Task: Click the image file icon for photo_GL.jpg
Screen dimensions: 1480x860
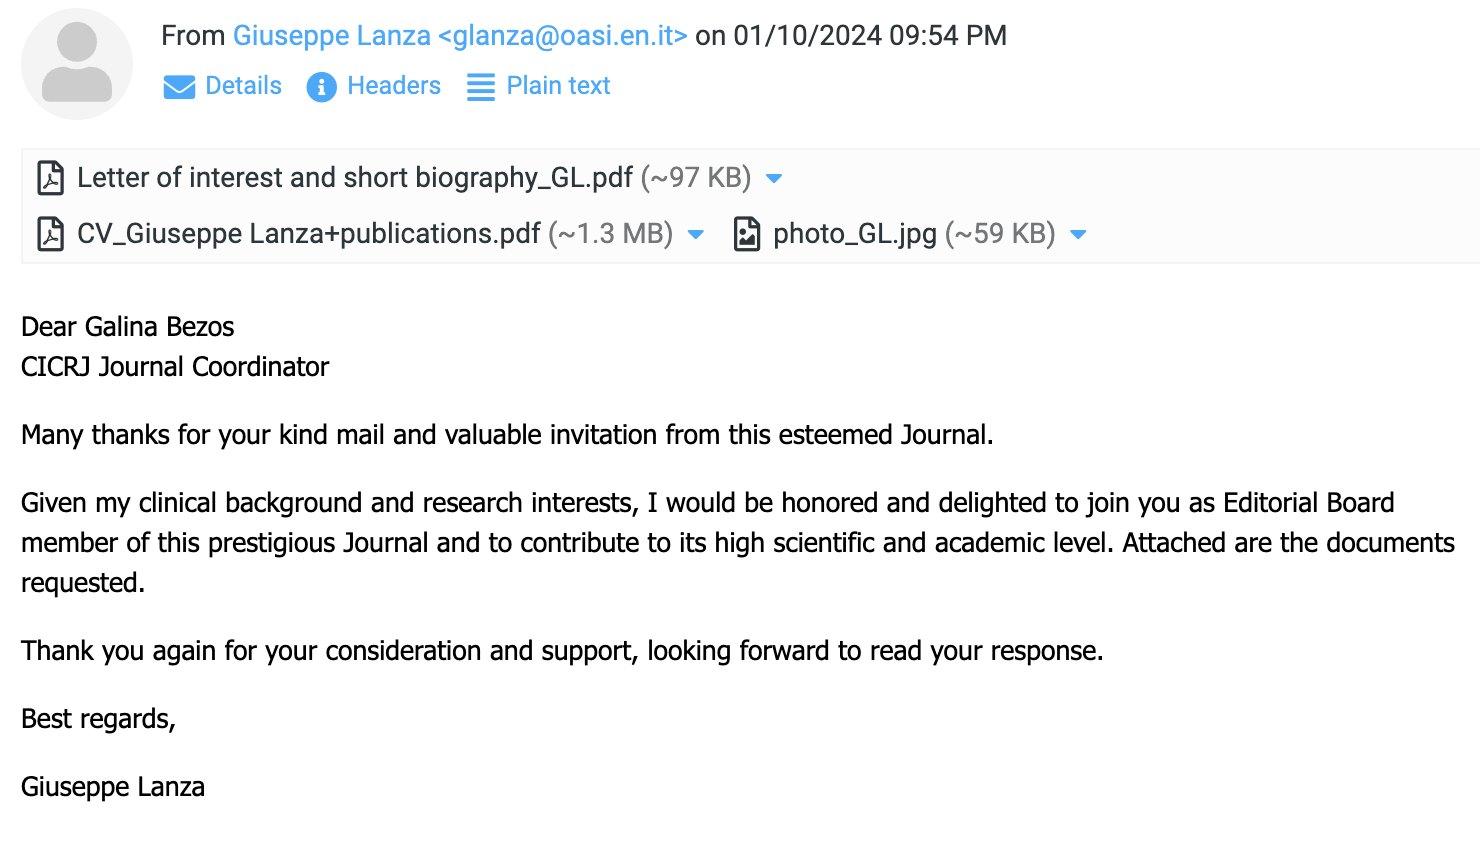Action: [747, 234]
